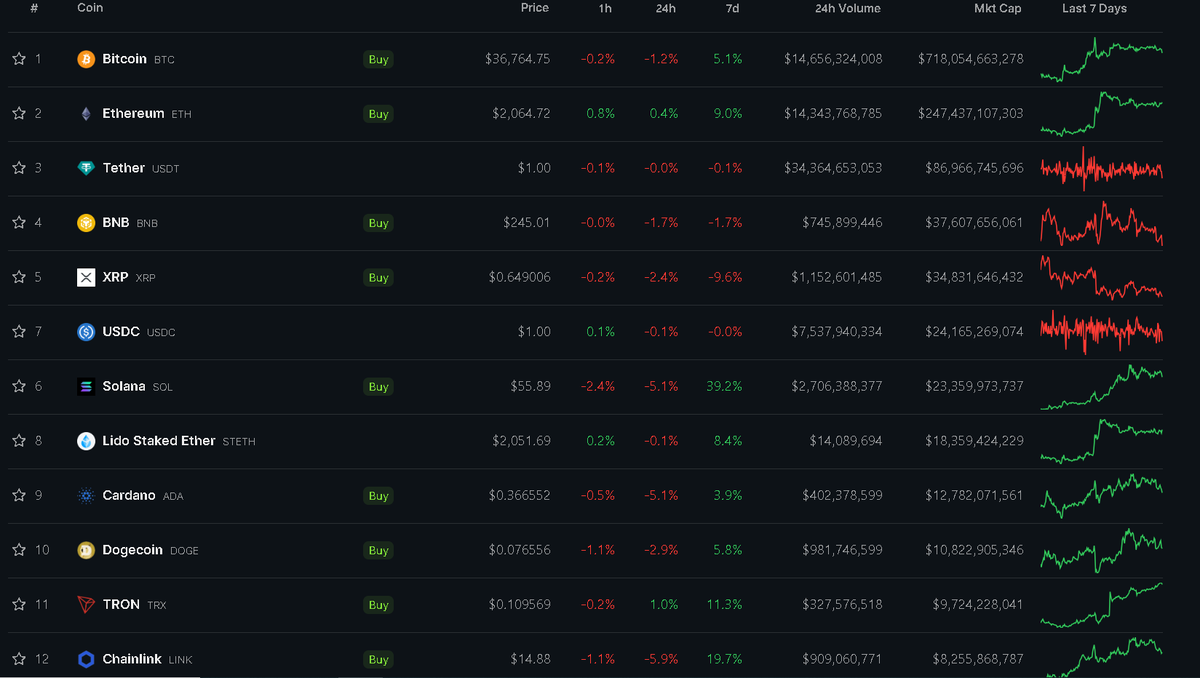Screen dimensions: 1200x678
Task: Toggle favorite star for BNB
Action: 18,222
